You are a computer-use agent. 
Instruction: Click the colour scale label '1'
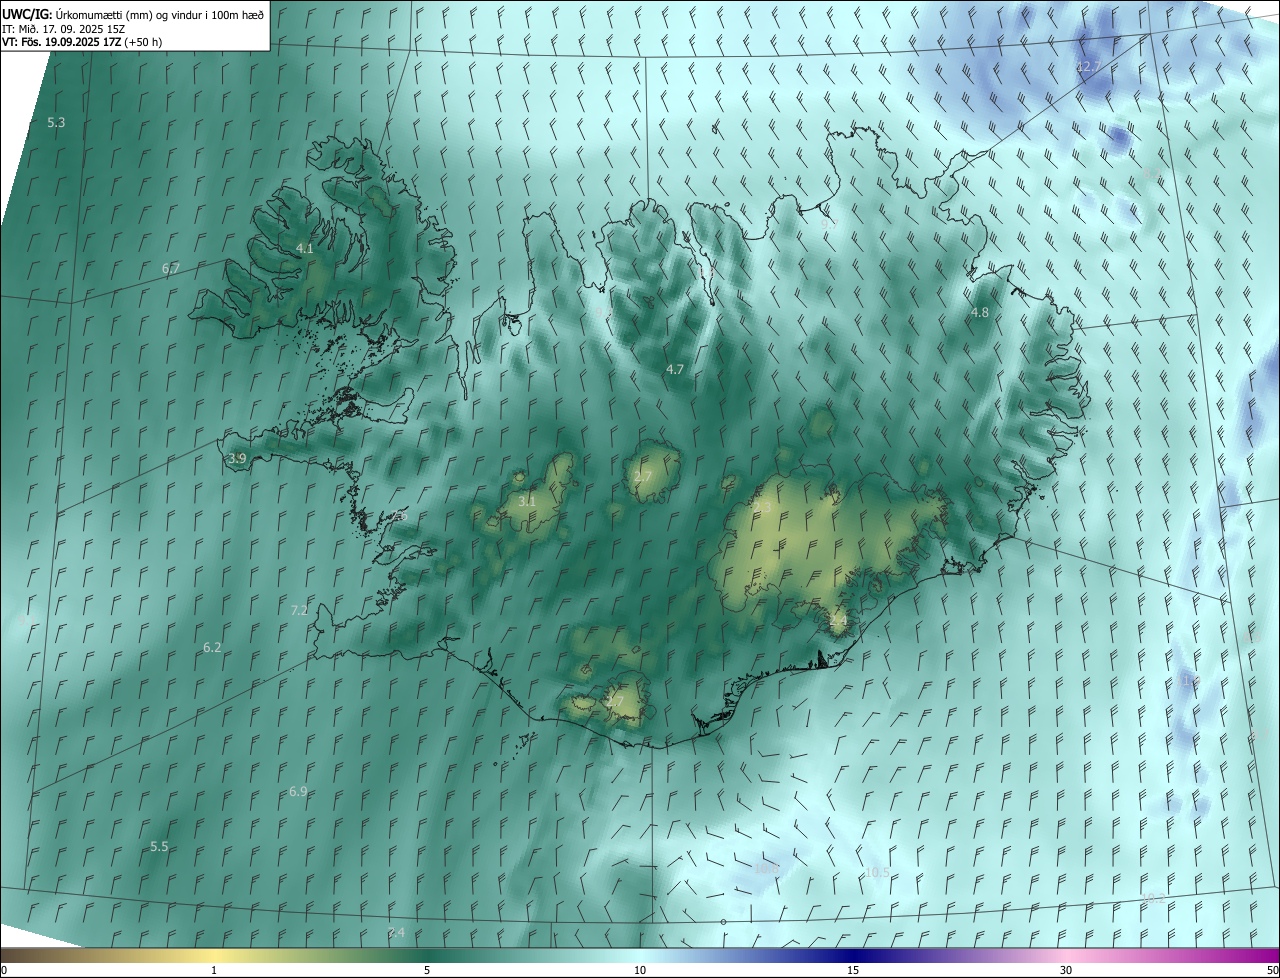tap(214, 970)
